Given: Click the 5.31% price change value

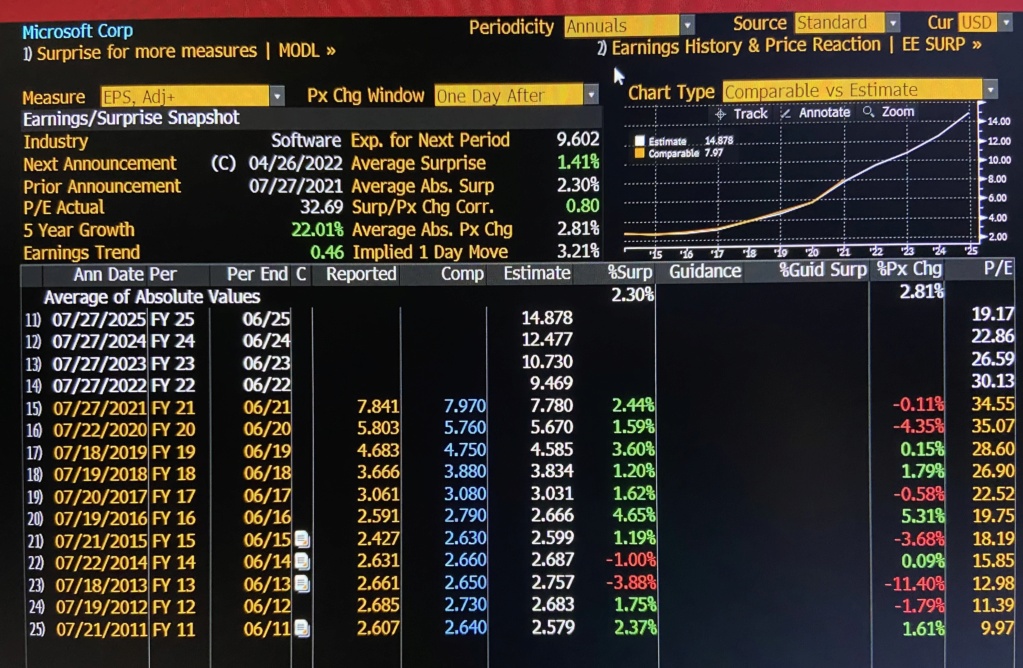Looking at the screenshot, I should 923,517.
